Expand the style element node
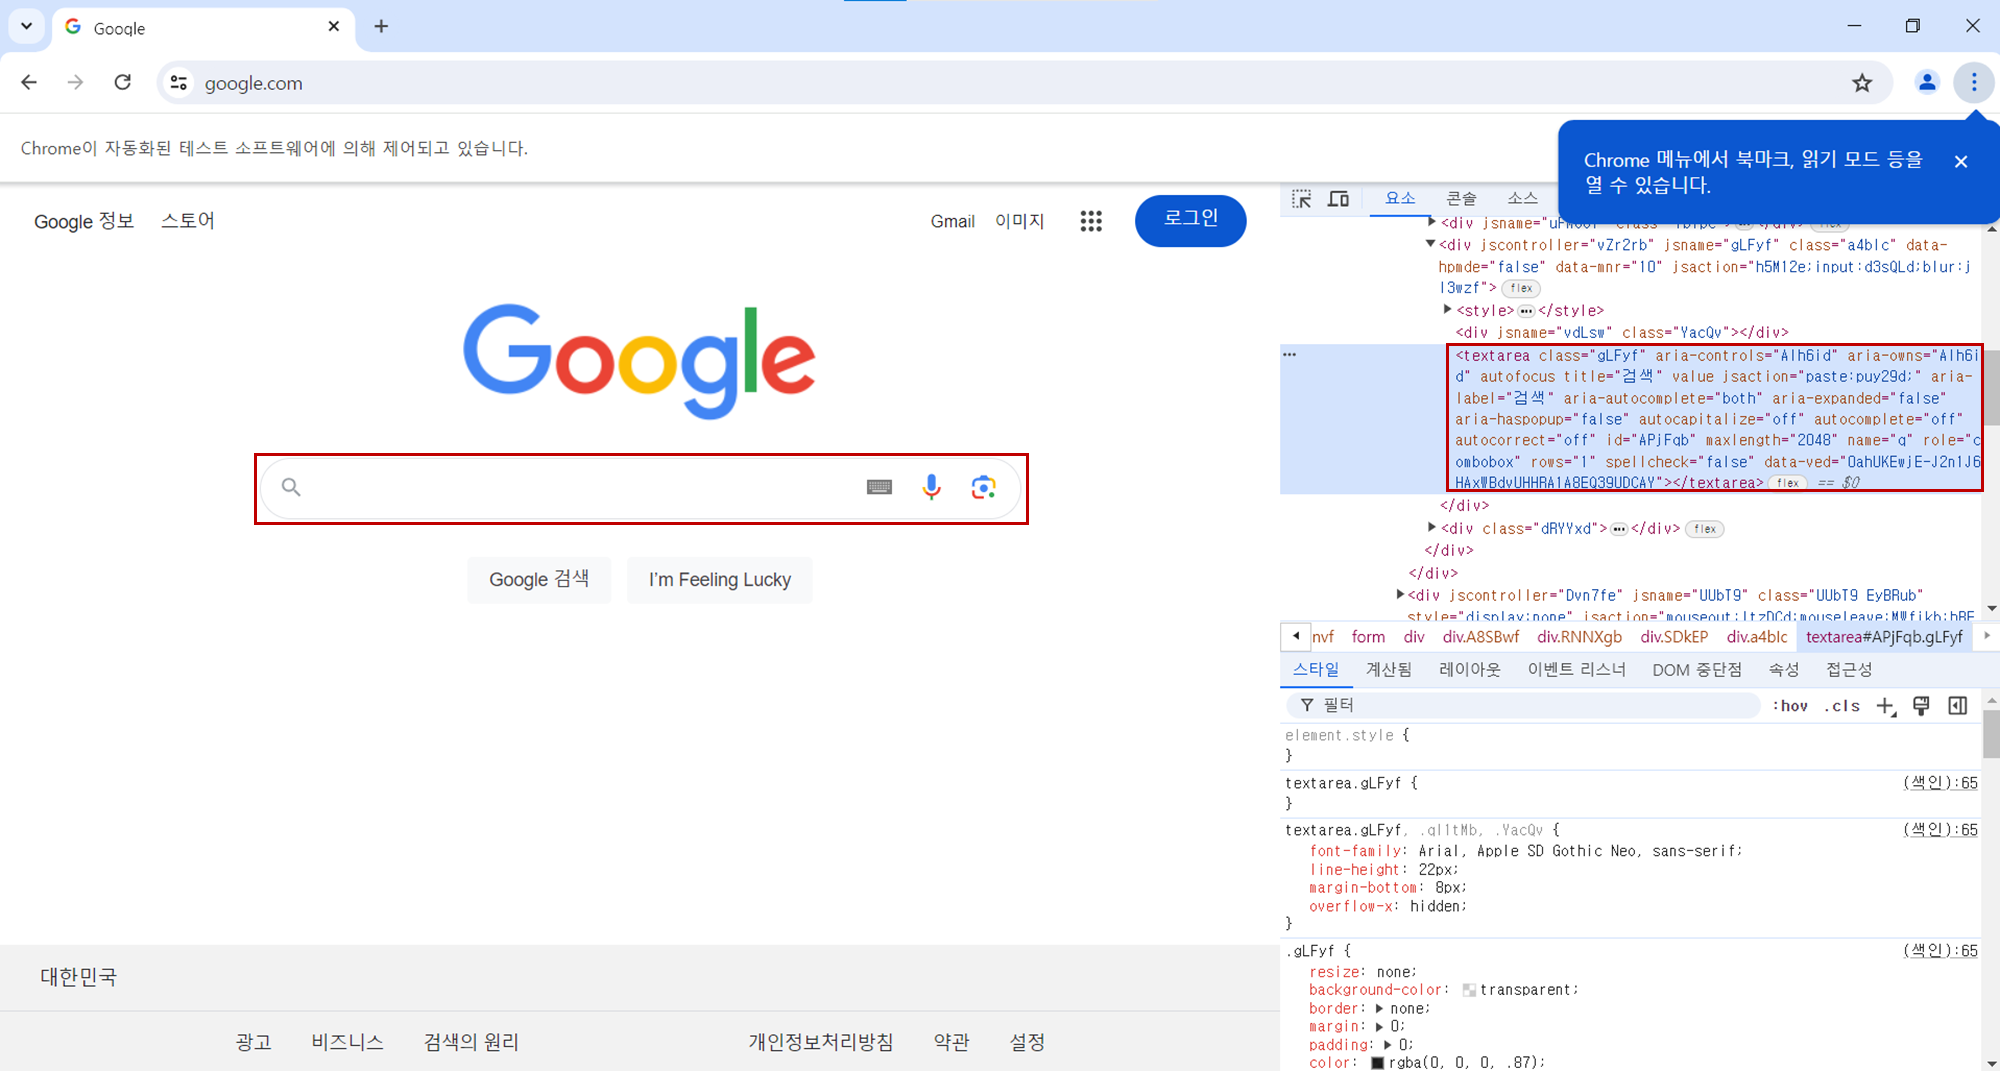2000x1071 pixels. pos(1447,310)
